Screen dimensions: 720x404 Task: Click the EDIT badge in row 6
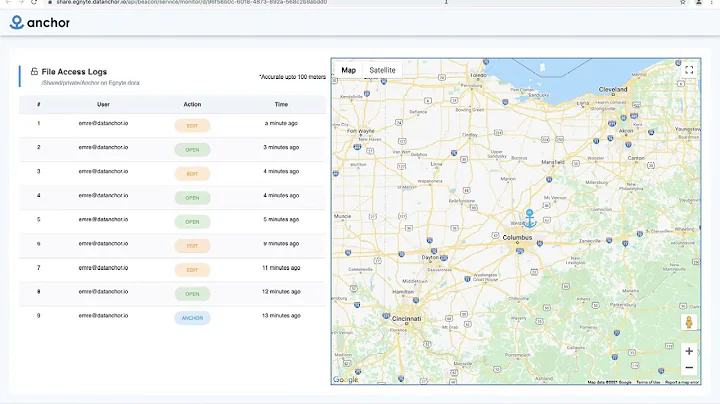tap(192, 246)
